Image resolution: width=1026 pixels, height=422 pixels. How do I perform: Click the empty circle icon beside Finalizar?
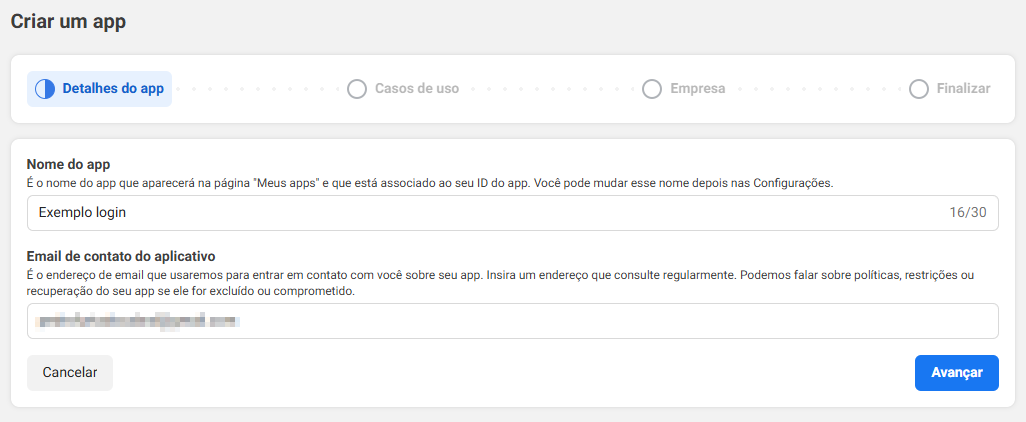919,89
